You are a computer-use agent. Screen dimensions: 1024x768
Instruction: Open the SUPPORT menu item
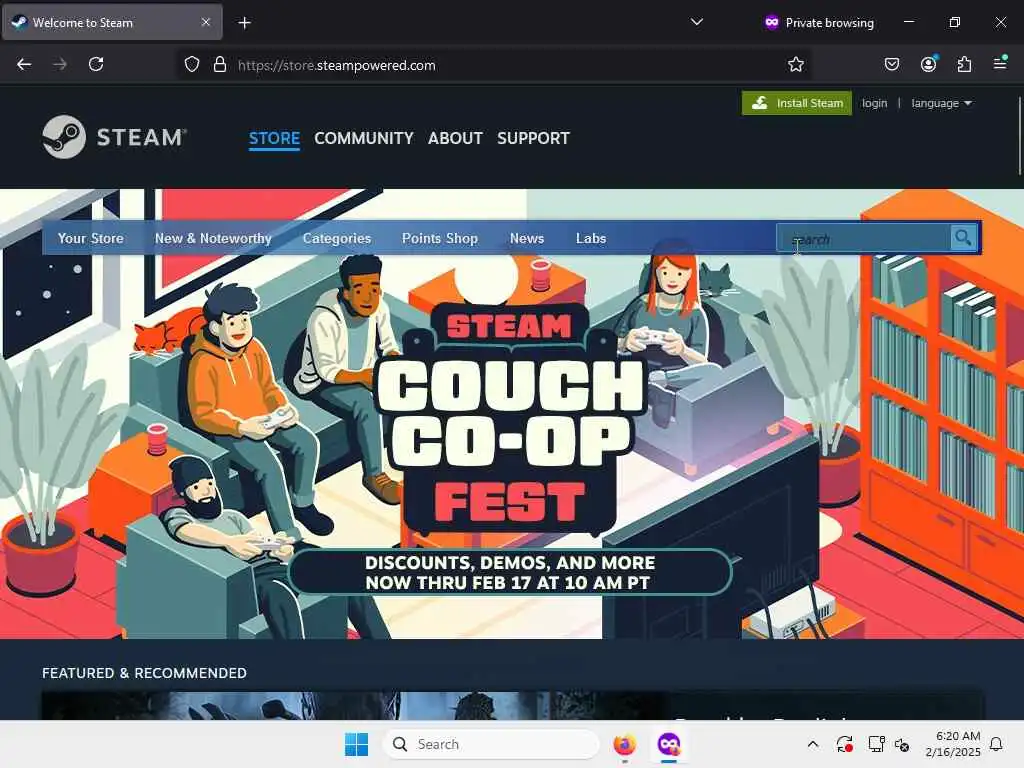pos(534,138)
